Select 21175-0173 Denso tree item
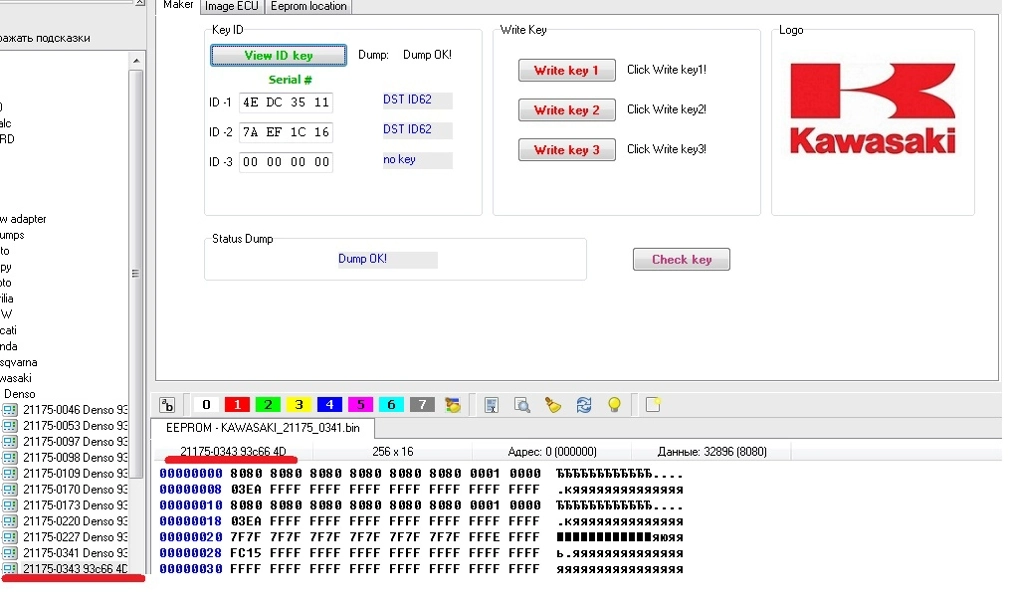 coord(75,505)
